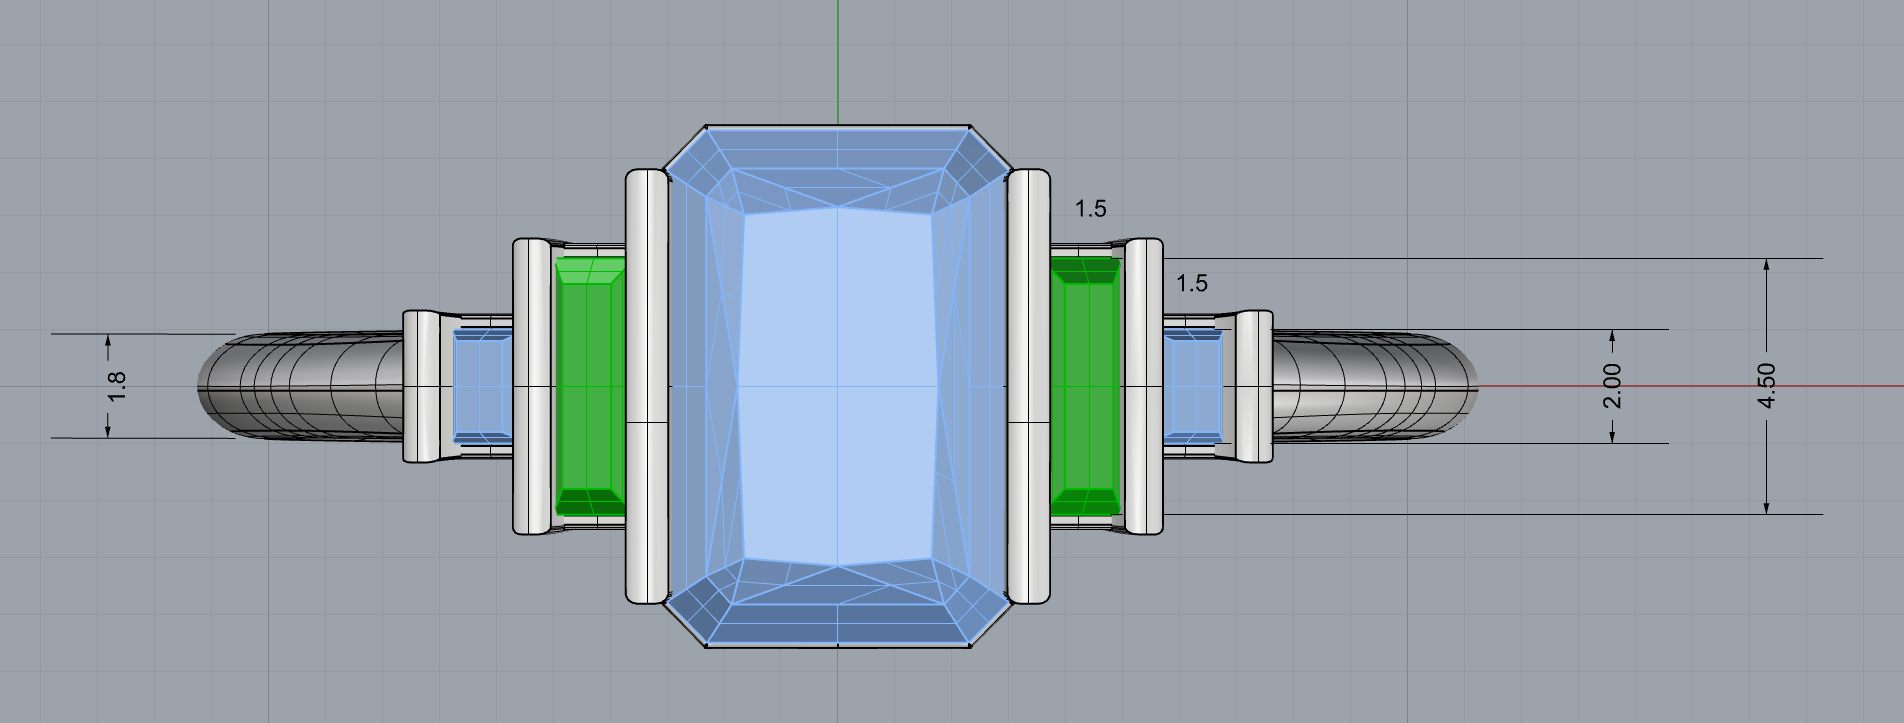The image size is (1904, 723).
Task: Select the outermost left white end bar
Action: coord(422,385)
